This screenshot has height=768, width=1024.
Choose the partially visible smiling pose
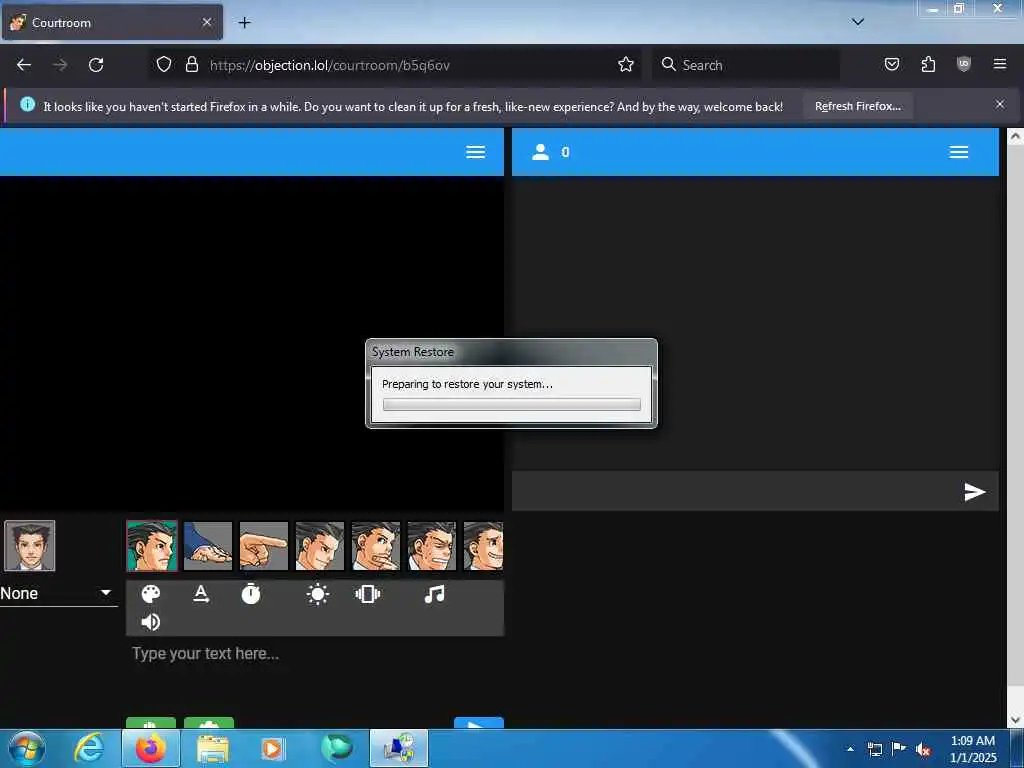(x=483, y=546)
